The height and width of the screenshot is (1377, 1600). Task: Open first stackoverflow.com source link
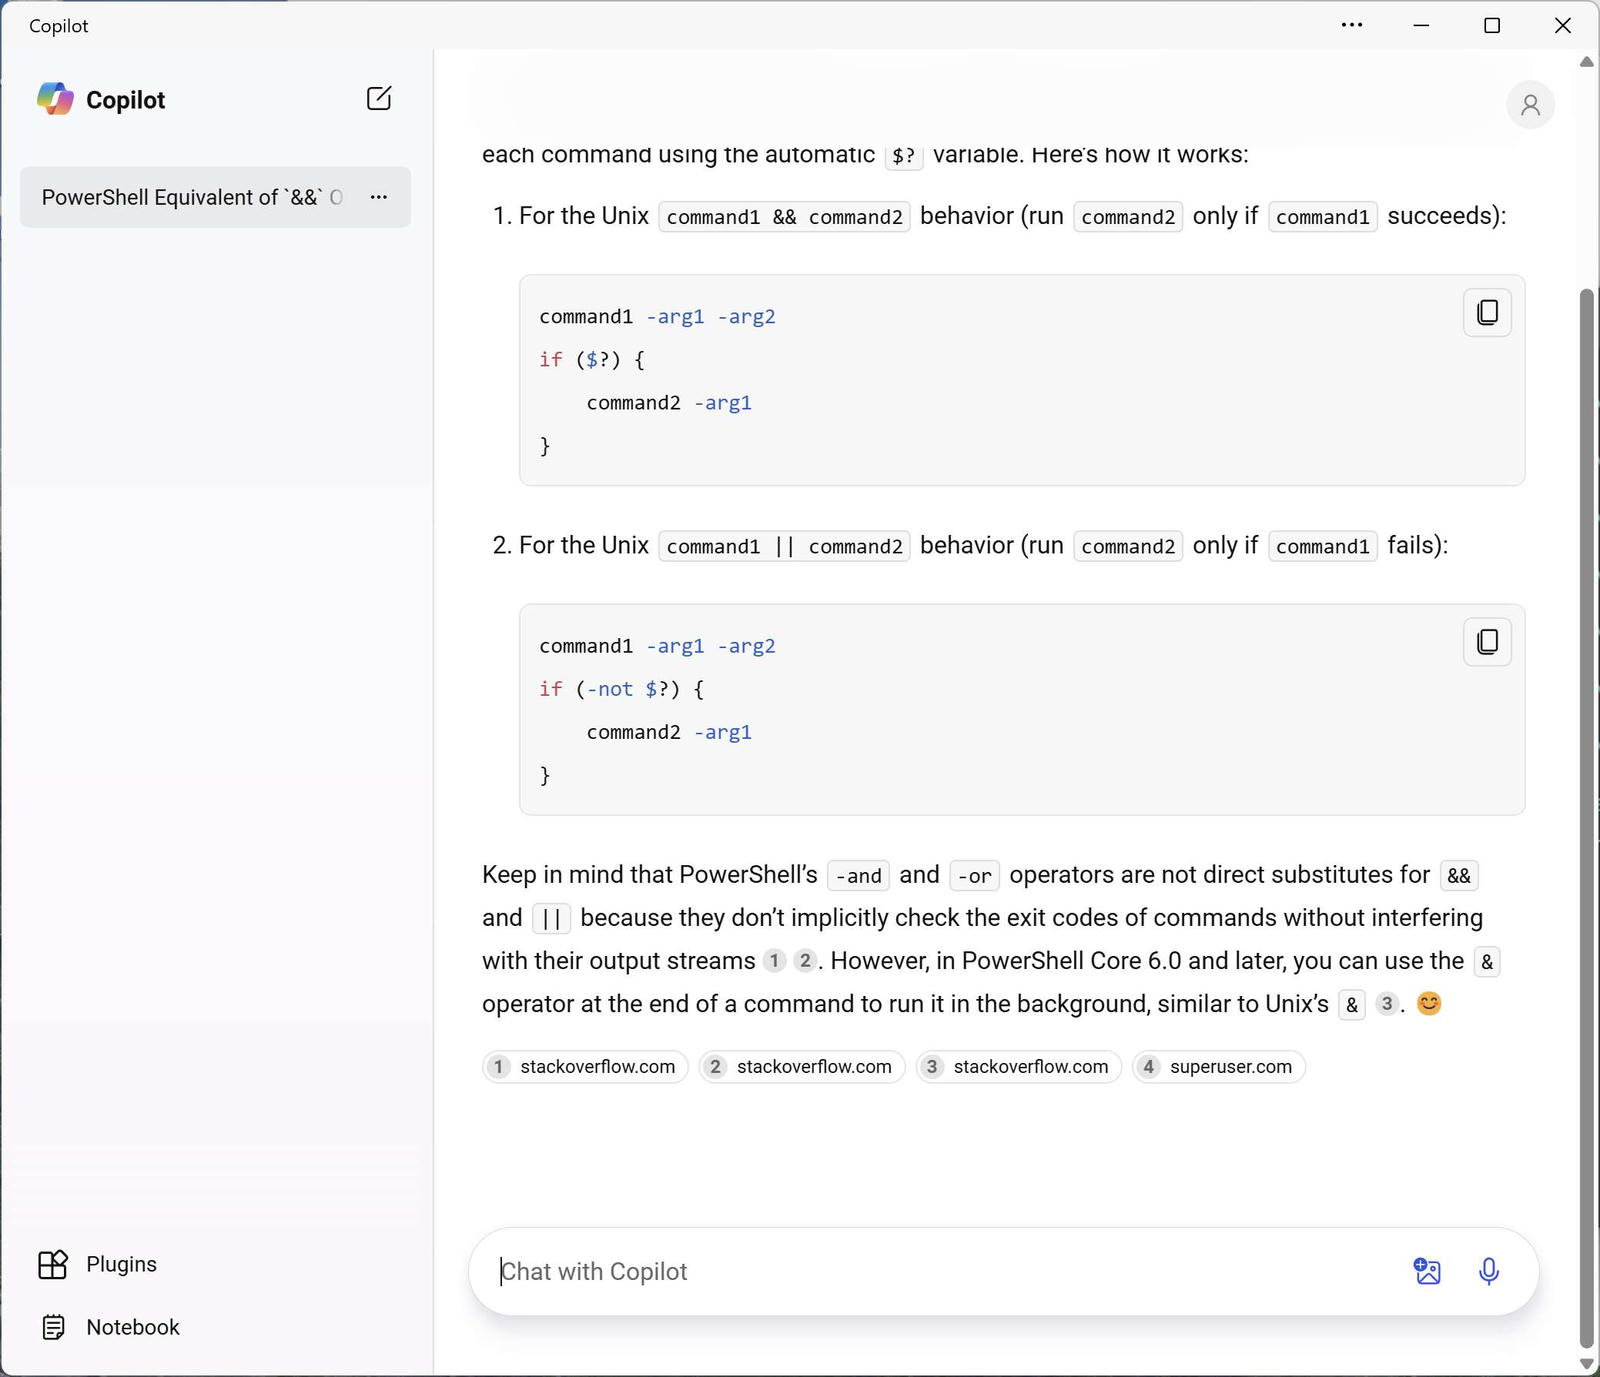586,1067
